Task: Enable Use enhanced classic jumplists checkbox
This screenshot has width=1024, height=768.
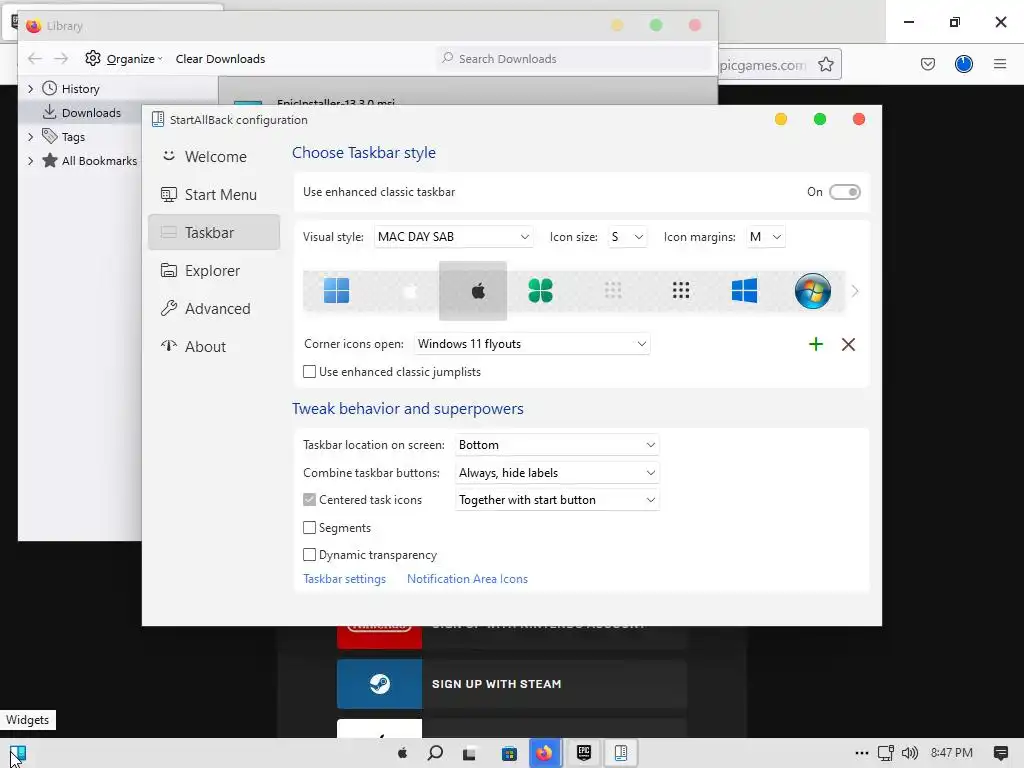Action: (x=310, y=372)
